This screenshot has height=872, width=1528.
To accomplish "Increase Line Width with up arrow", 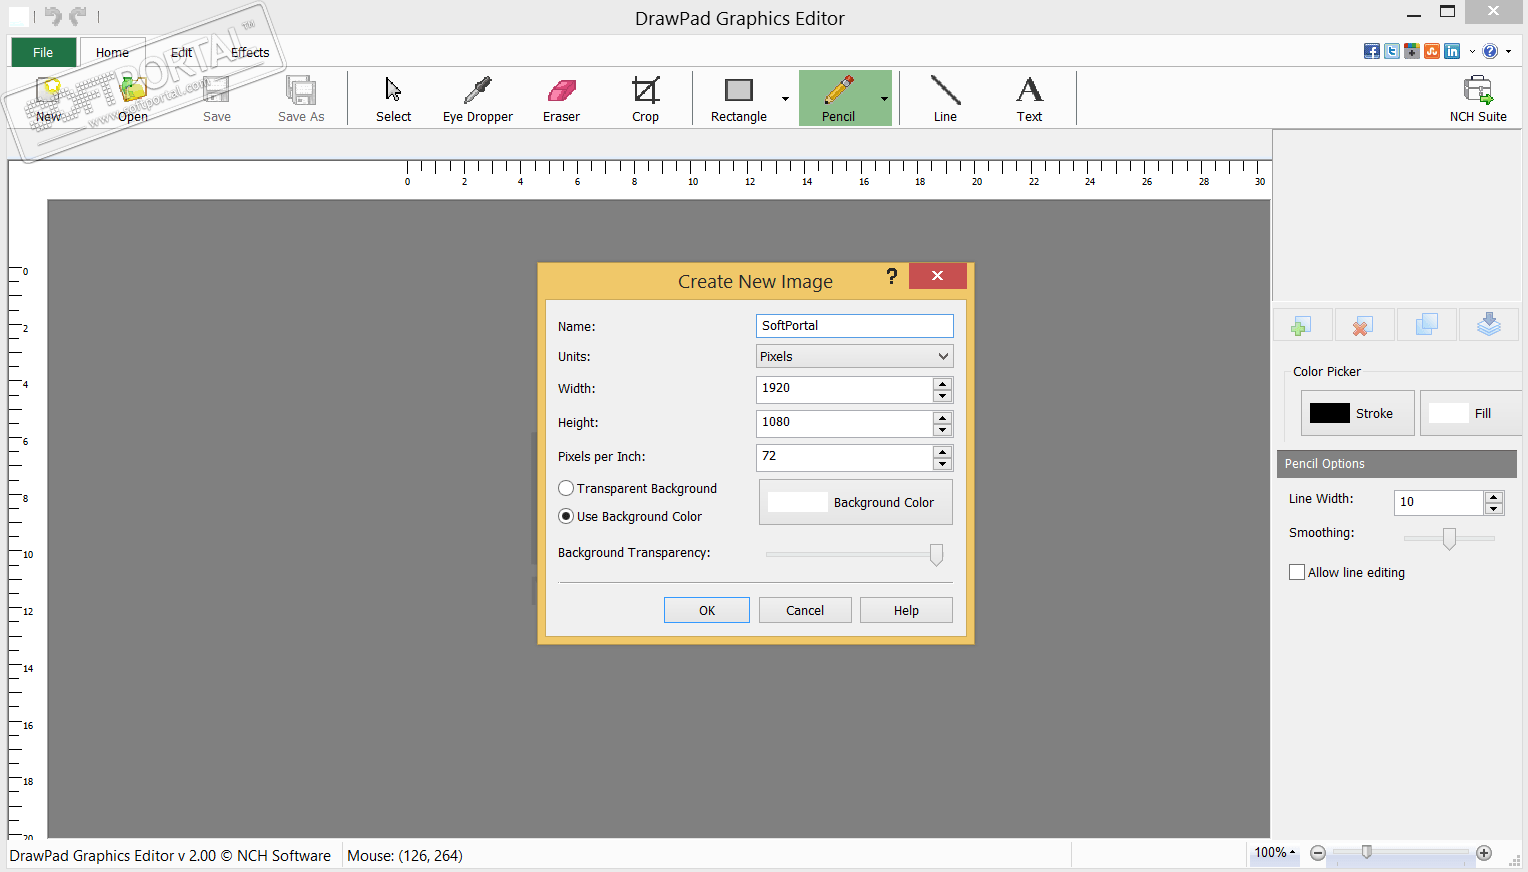I will point(1494,496).
